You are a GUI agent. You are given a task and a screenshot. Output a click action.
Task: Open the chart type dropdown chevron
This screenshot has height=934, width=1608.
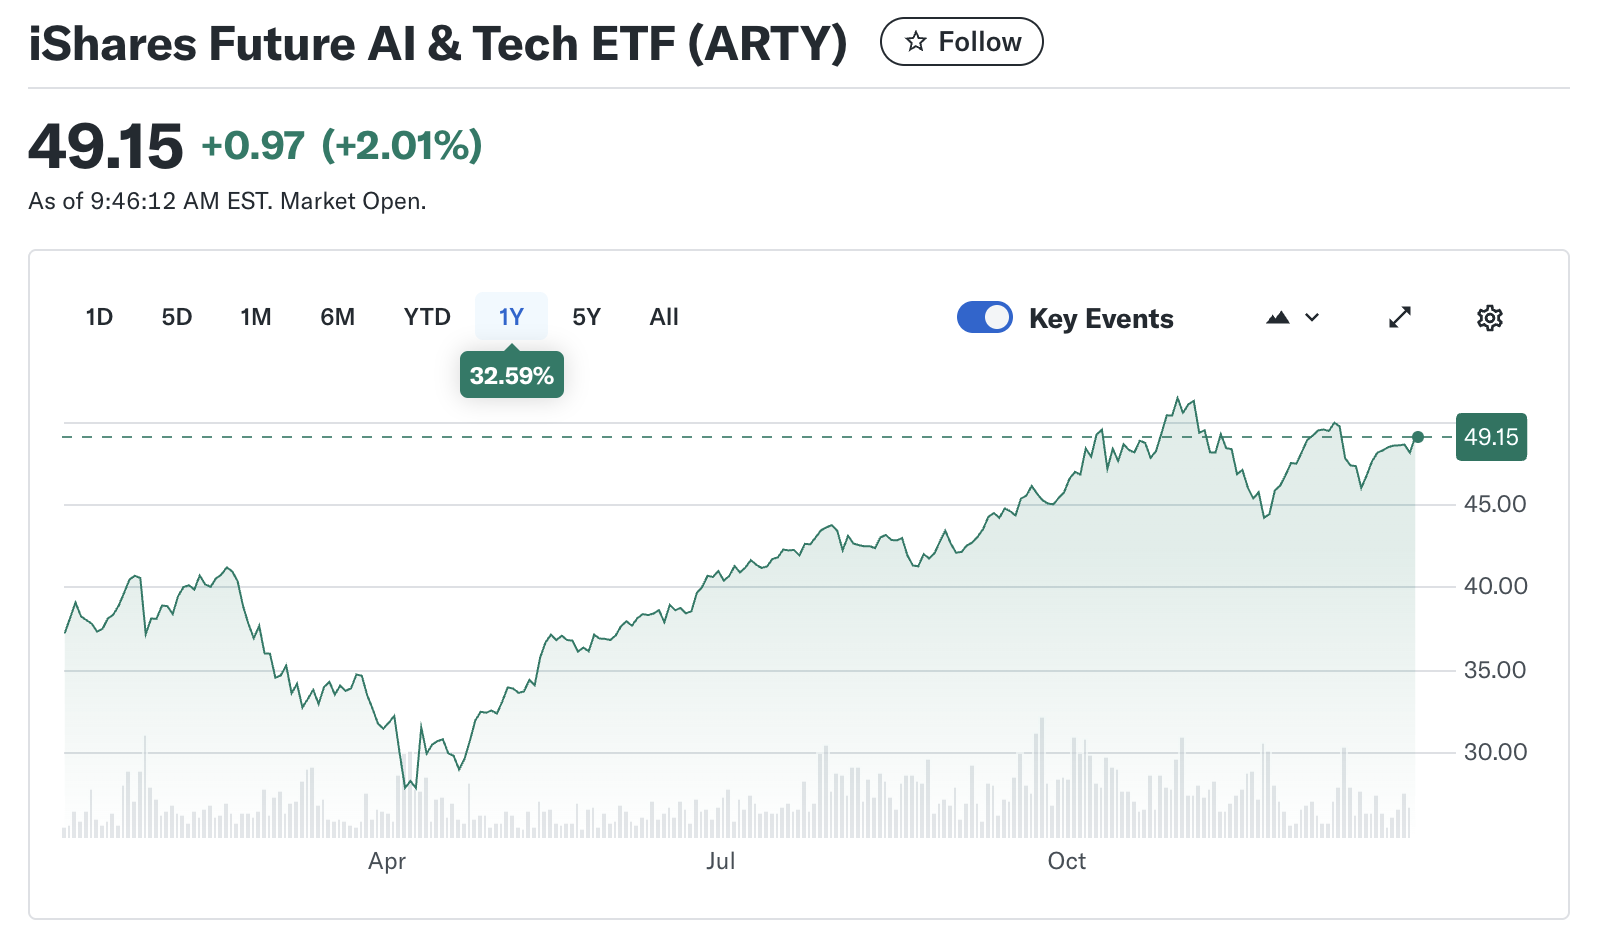pos(1312,318)
